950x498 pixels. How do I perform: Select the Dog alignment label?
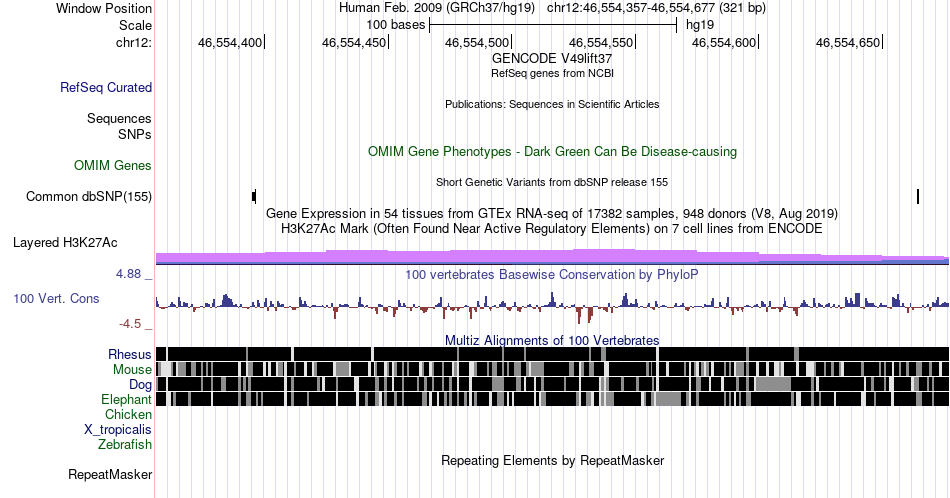(x=141, y=385)
